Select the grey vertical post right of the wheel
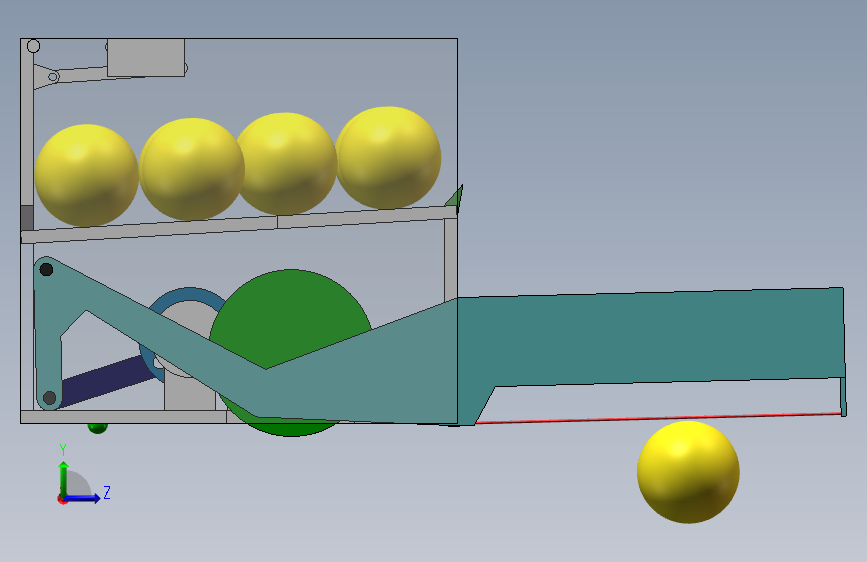Screen dimensions: 867x562 [x=451, y=260]
